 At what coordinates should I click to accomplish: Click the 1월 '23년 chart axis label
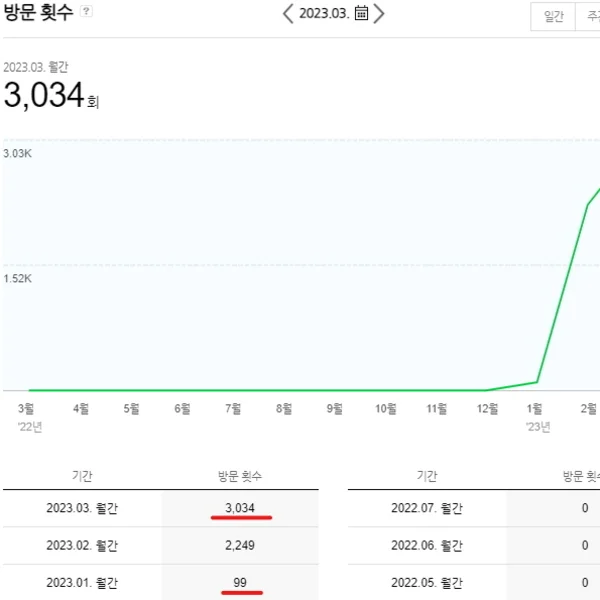[x=536, y=409]
